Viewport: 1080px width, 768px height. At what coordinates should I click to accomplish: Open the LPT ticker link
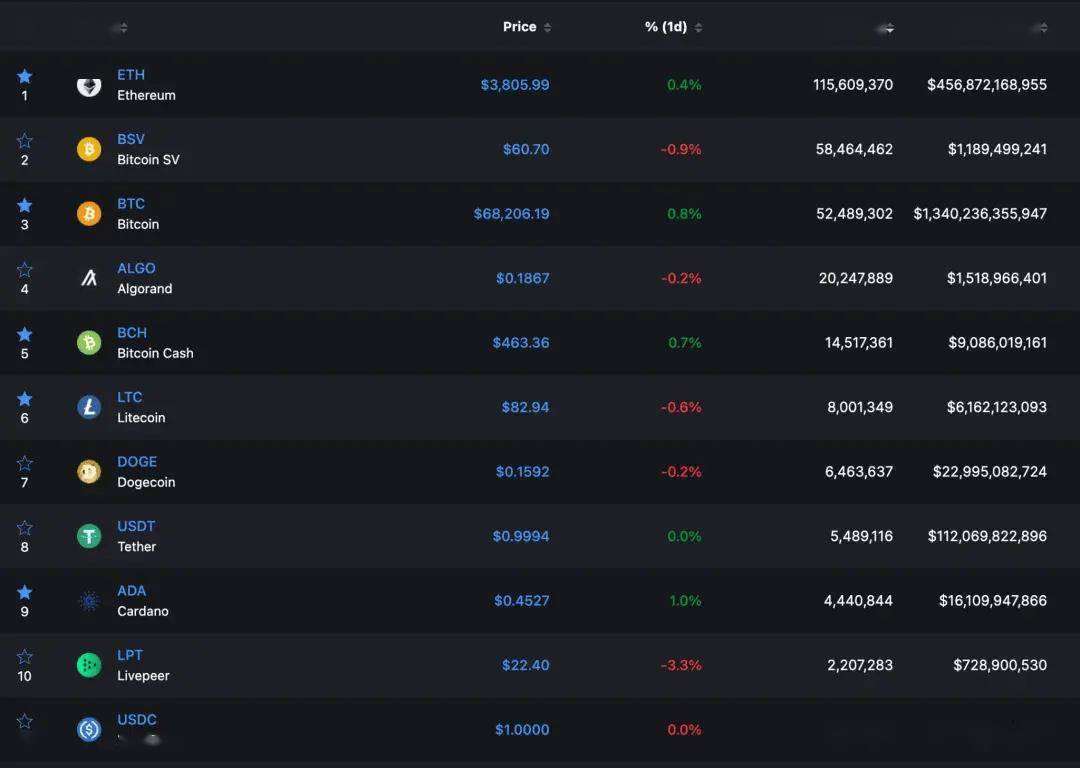pyautogui.click(x=130, y=655)
